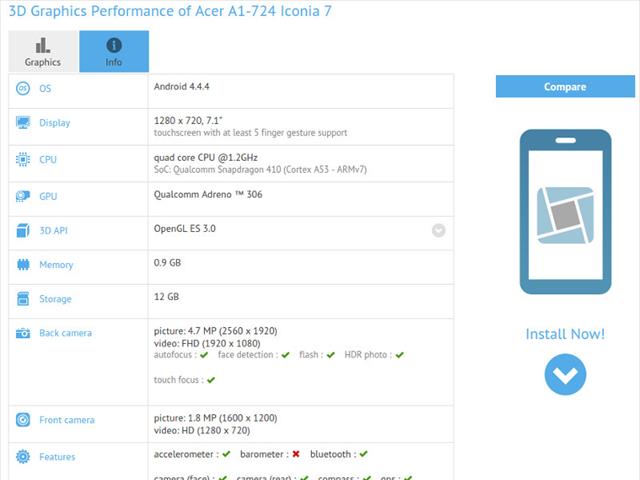Click the CPU label
The height and width of the screenshot is (480, 640).
[x=48, y=160]
